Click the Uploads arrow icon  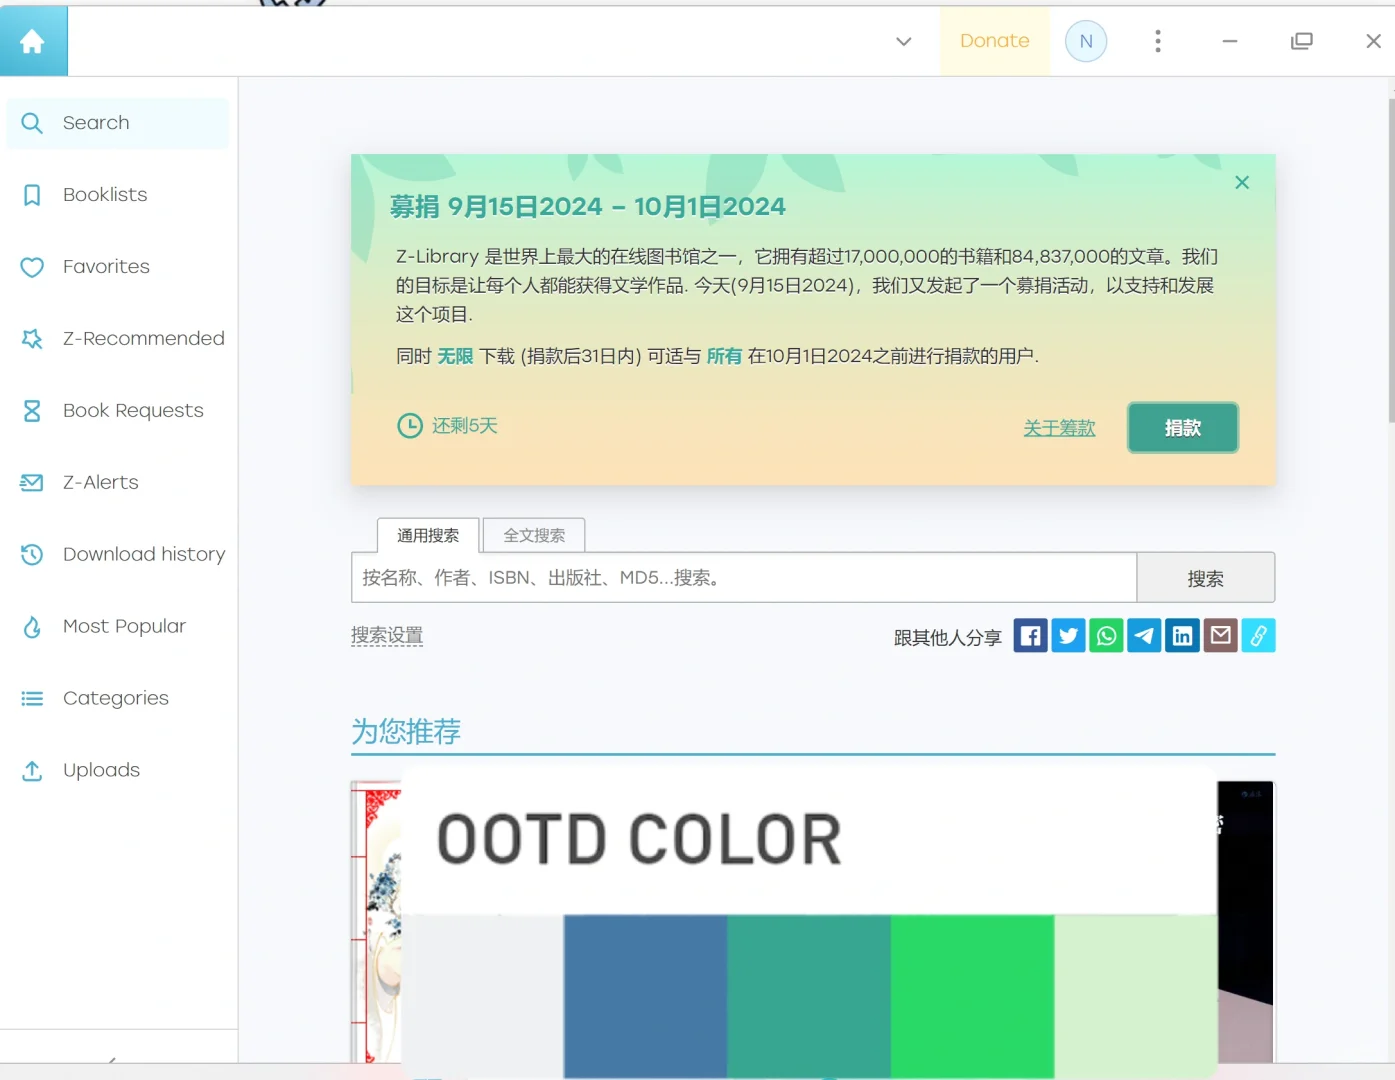tap(32, 771)
